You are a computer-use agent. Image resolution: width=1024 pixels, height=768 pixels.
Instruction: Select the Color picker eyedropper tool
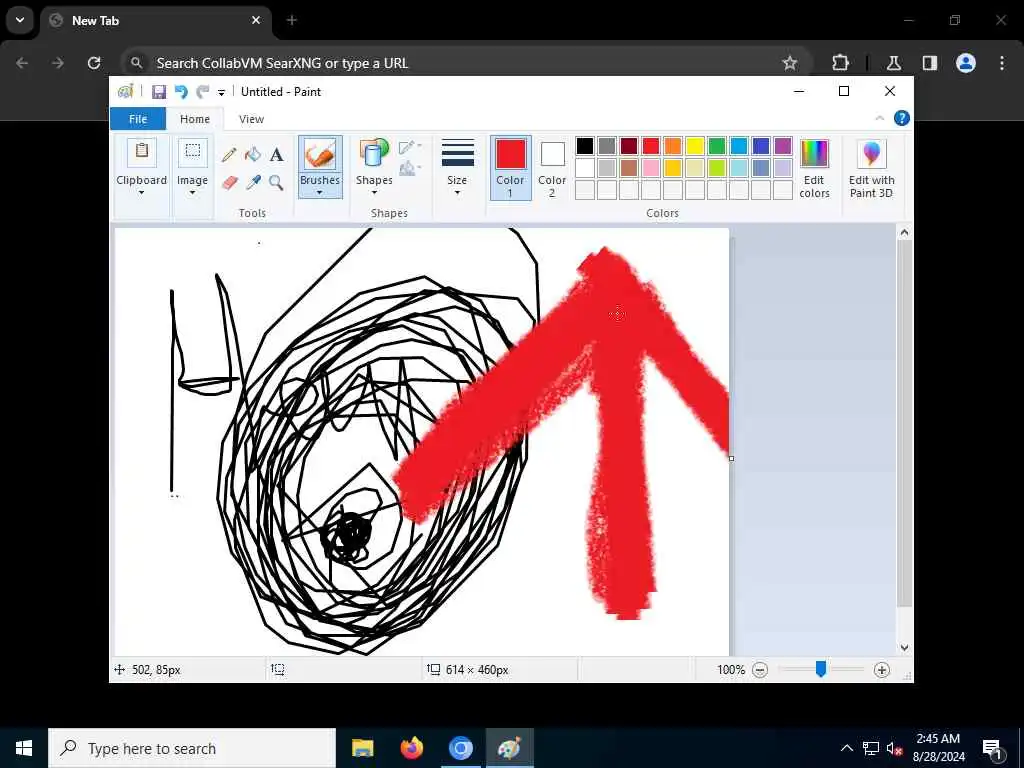[x=253, y=182]
